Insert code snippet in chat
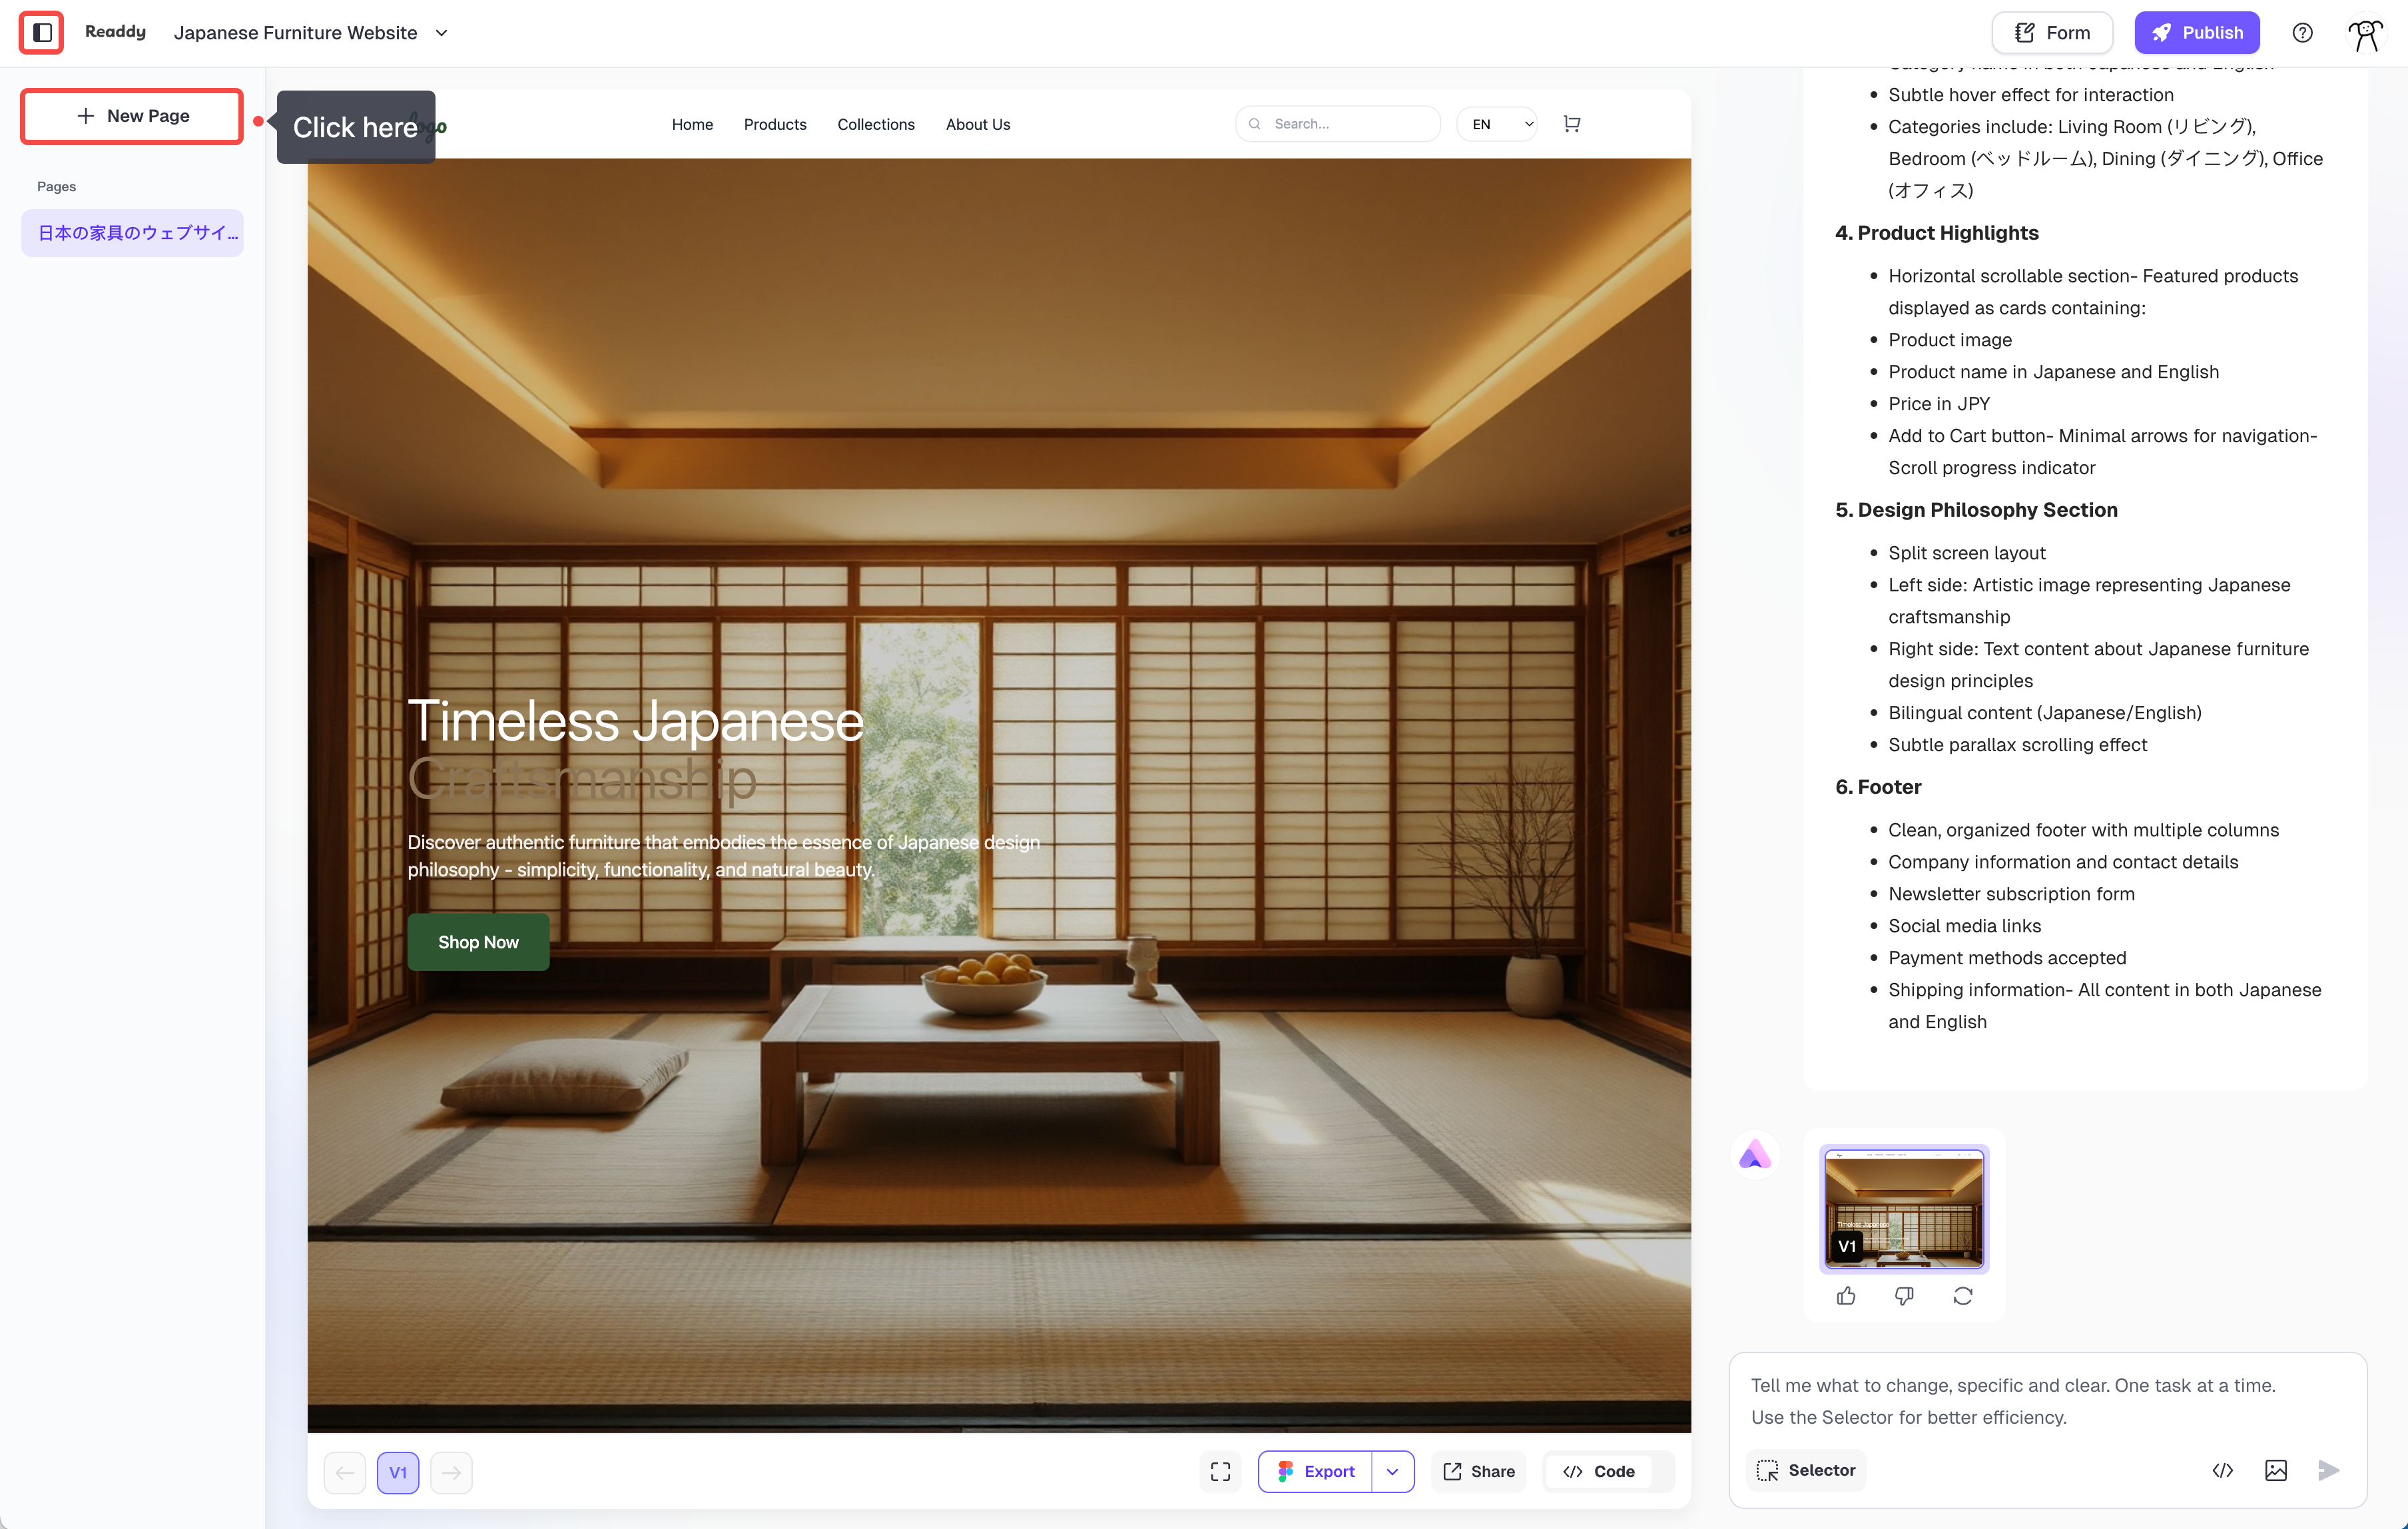The height and width of the screenshot is (1529, 2408). (x=2222, y=1470)
